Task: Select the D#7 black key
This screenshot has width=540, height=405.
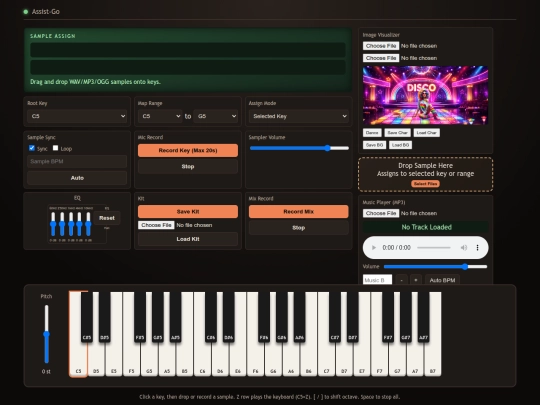Action: (x=352, y=317)
